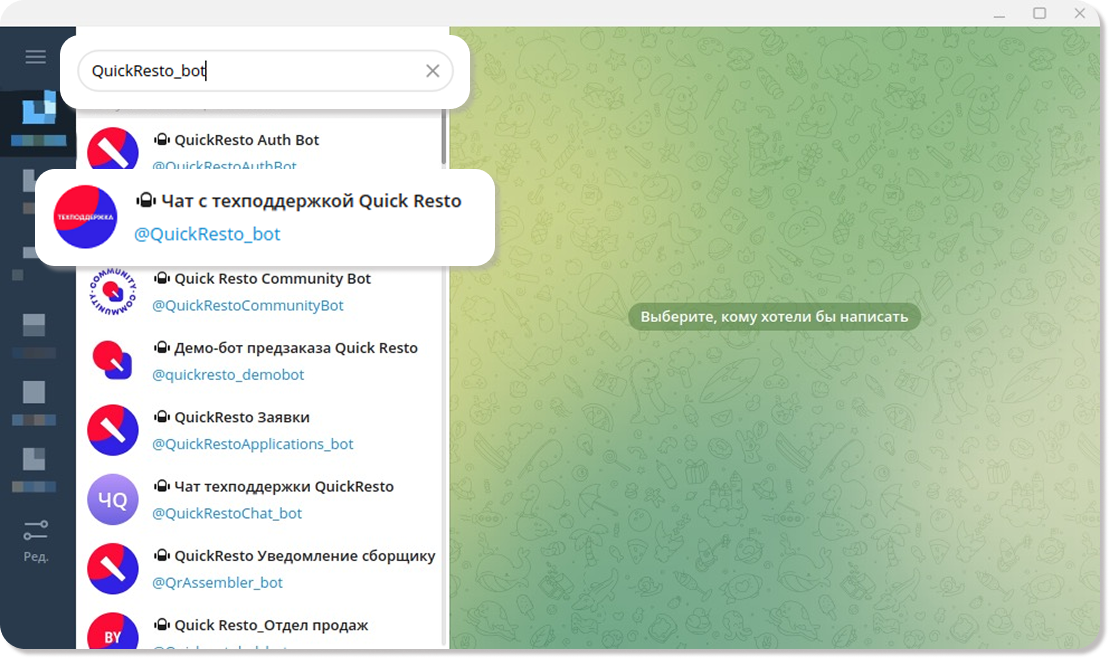Open the hamburger main menu
The image size is (1109, 658).
[36, 57]
